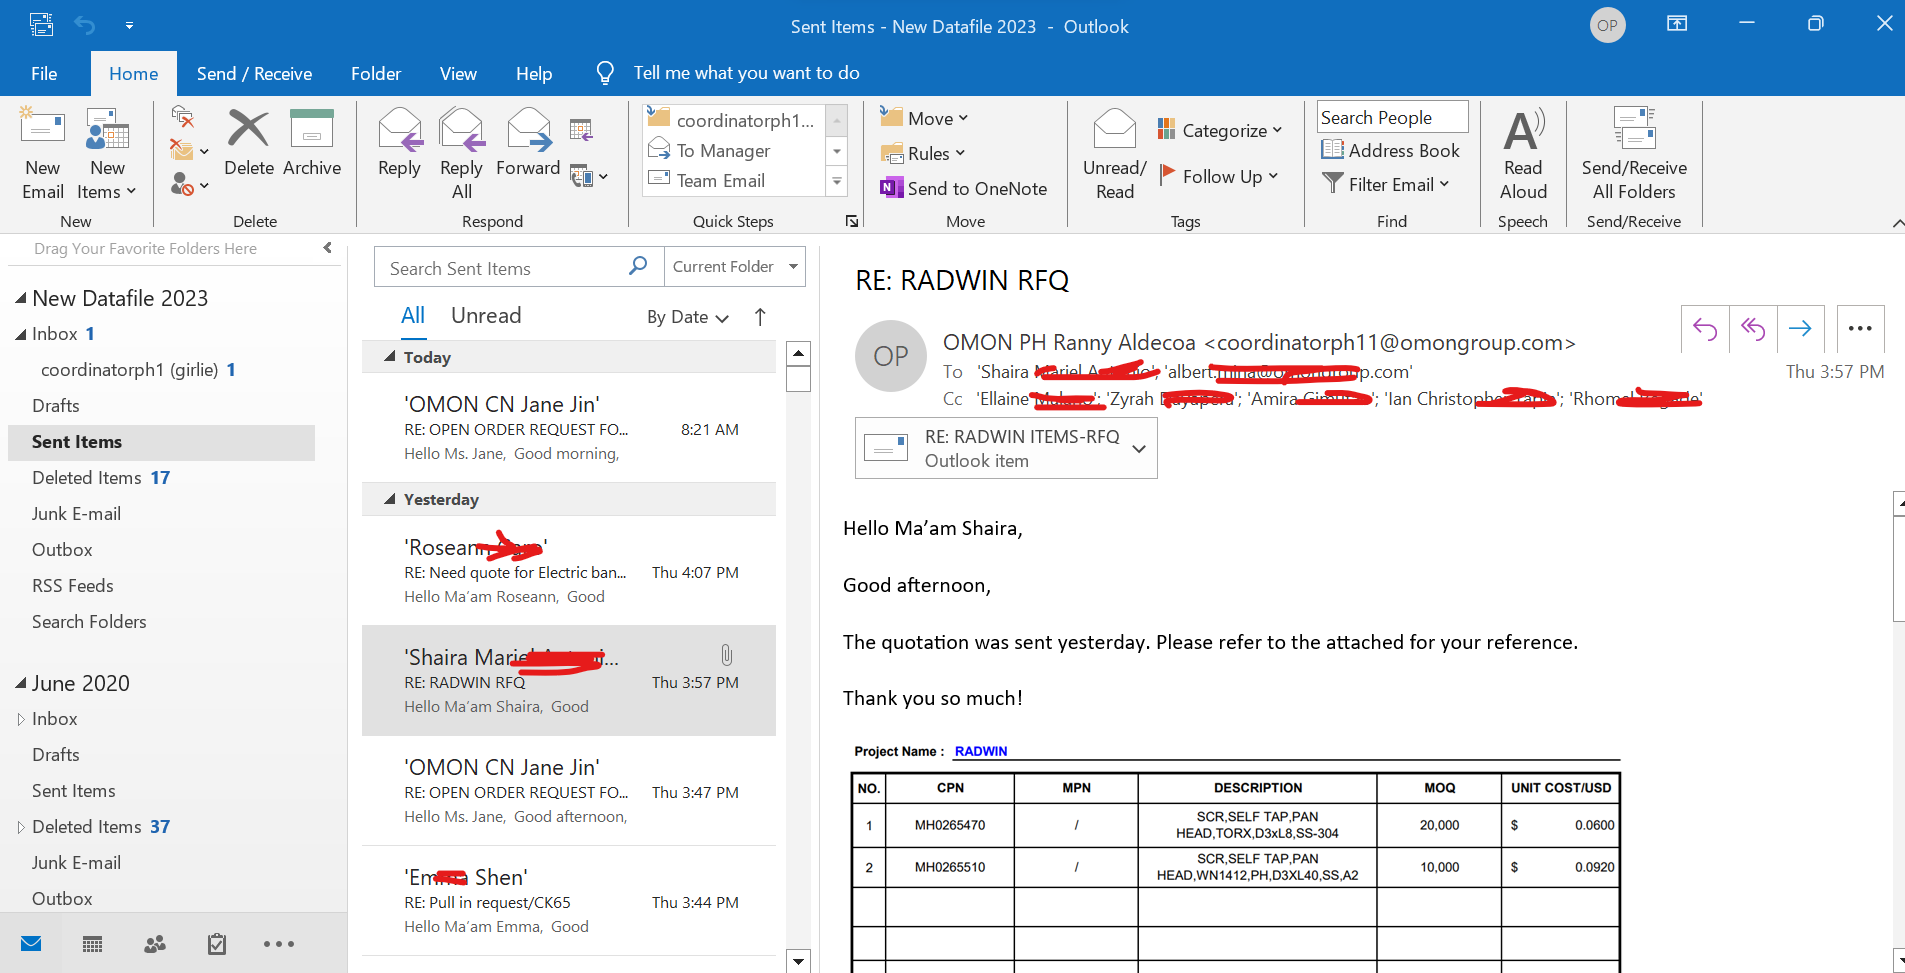Open the Follow Up flag menu
The height and width of the screenshot is (973, 1905).
[x=1219, y=176]
